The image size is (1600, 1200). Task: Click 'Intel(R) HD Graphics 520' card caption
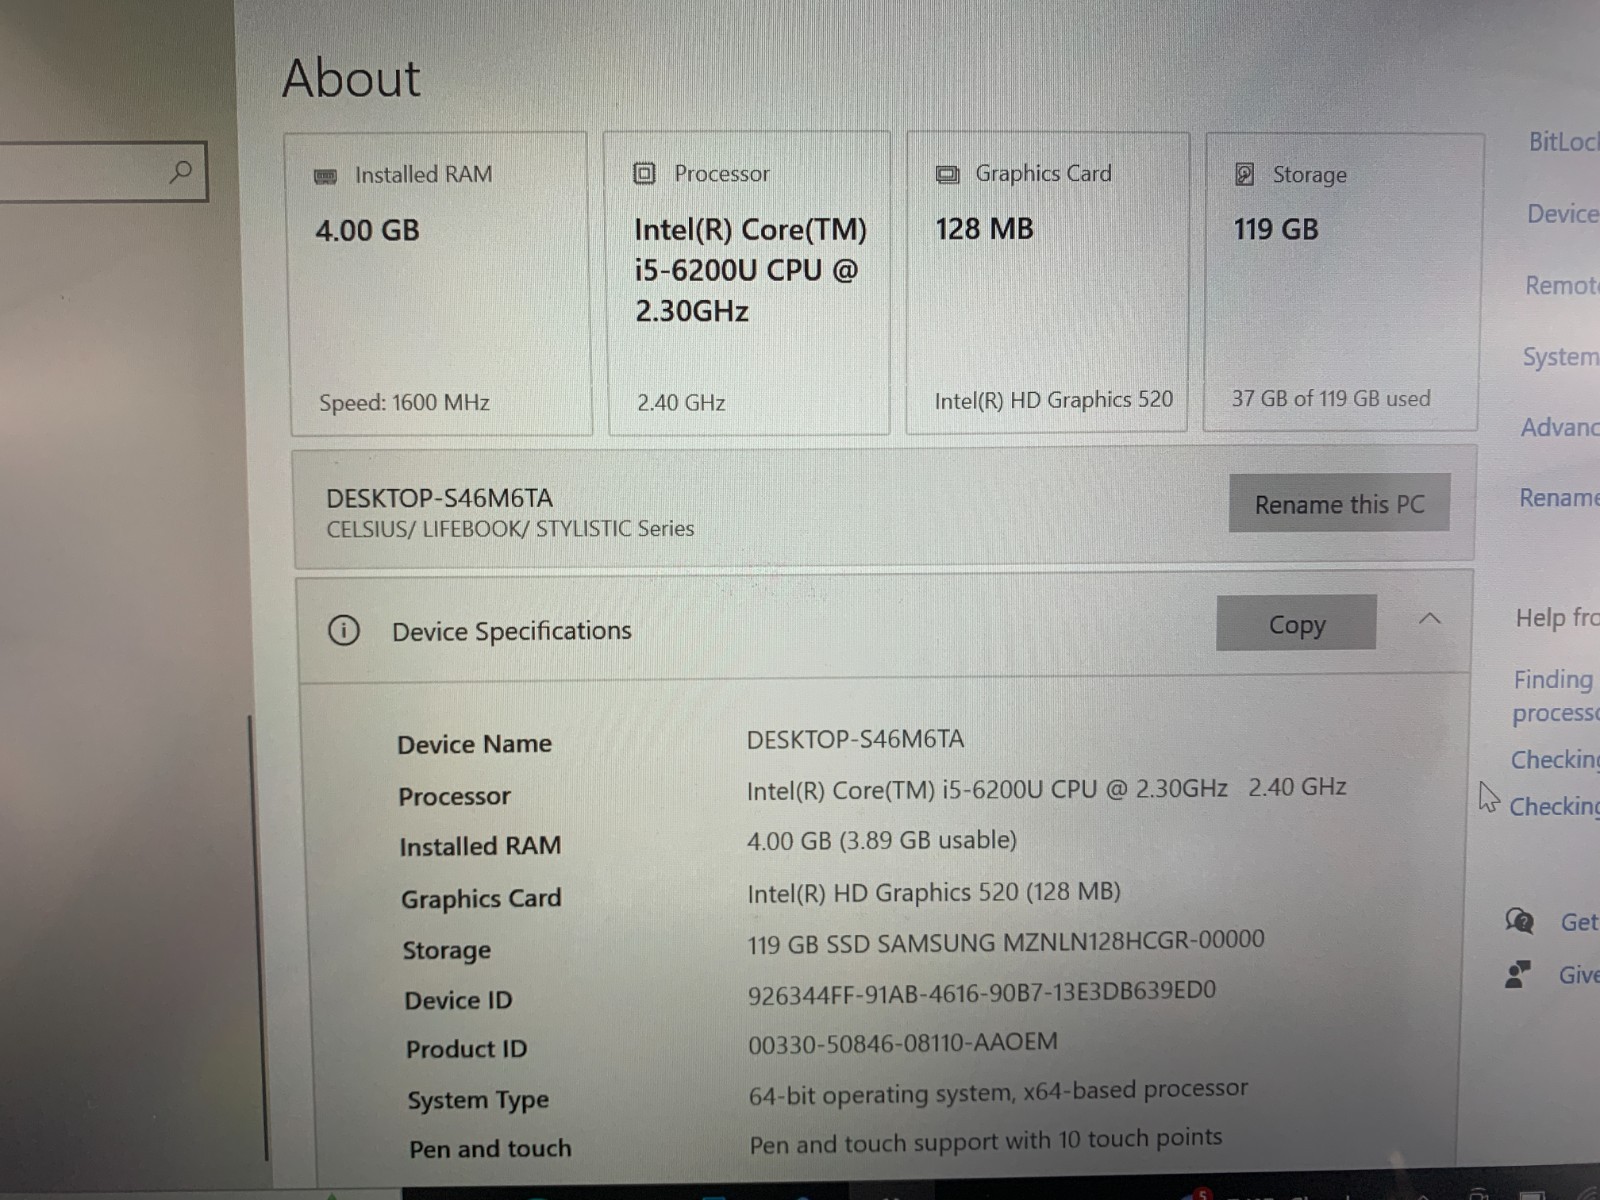[1053, 400]
